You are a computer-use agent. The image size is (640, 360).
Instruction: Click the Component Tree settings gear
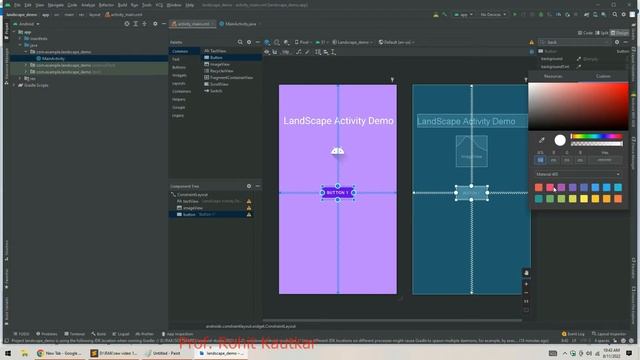point(249,186)
